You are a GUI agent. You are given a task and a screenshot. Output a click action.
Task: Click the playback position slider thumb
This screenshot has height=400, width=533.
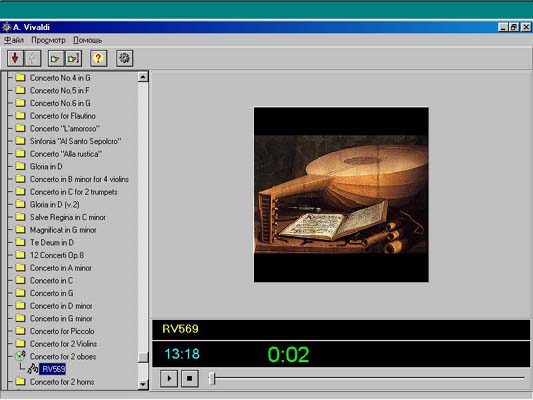pyautogui.click(x=212, y=378)
